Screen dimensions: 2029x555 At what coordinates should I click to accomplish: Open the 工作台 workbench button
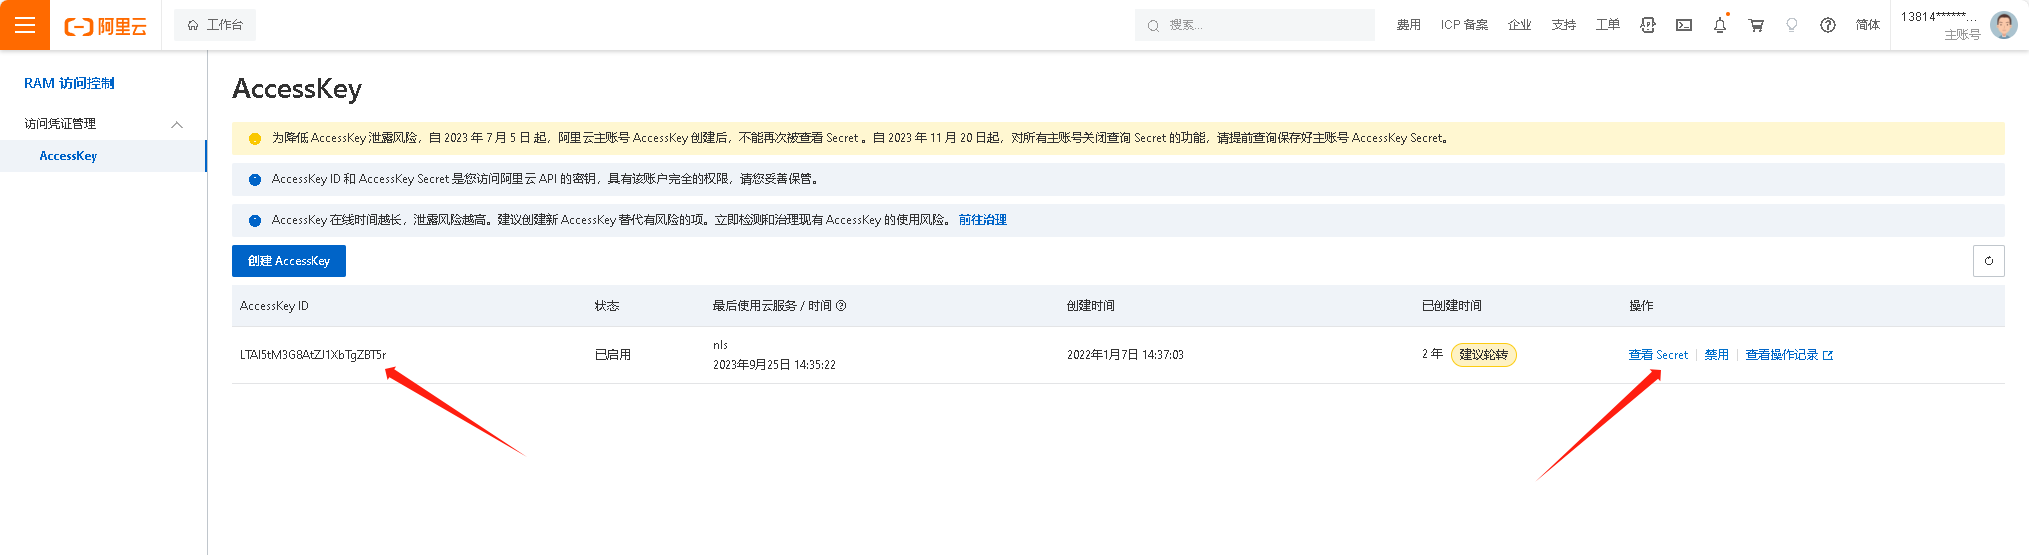[215, 25]
